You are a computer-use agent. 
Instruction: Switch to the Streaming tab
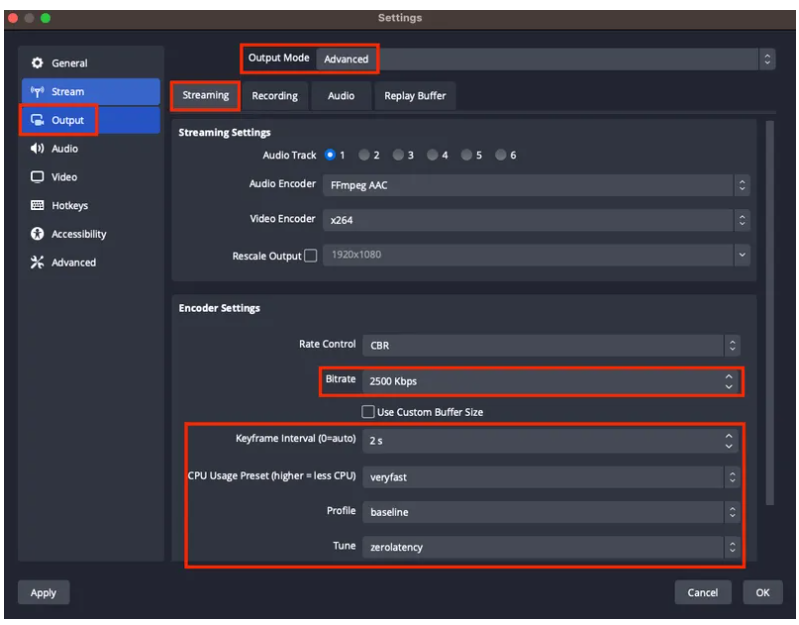(x=205, y=96)
